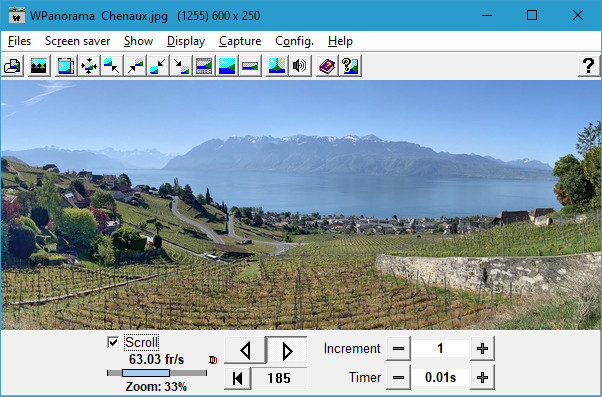The height and width of the screenshot is (397, 602).
Task: Click the 63.03 fr/s frame rate text
Action: click(x=157, y=359)
